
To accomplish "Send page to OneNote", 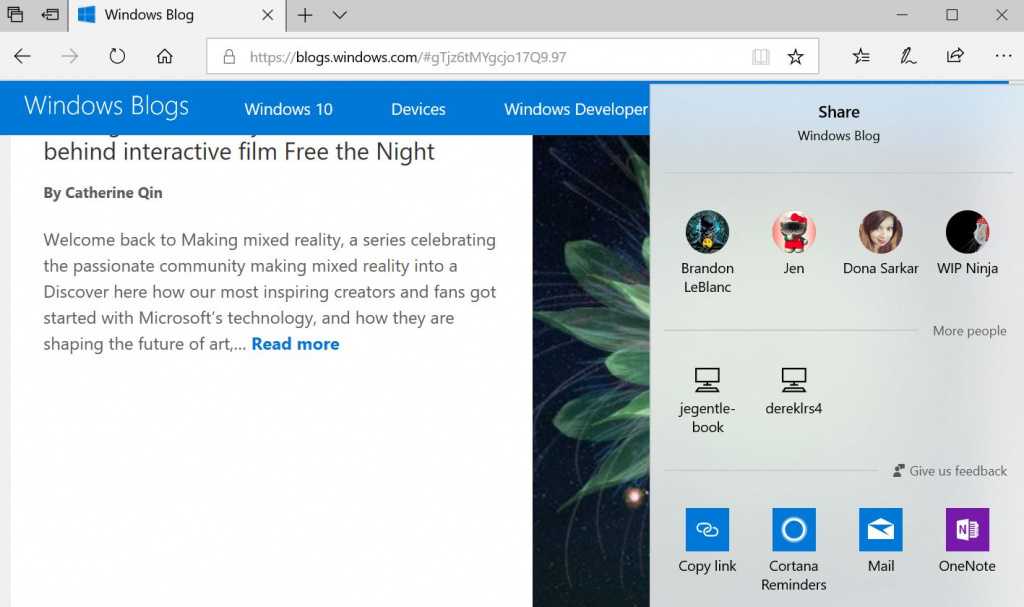I will 967,530.
